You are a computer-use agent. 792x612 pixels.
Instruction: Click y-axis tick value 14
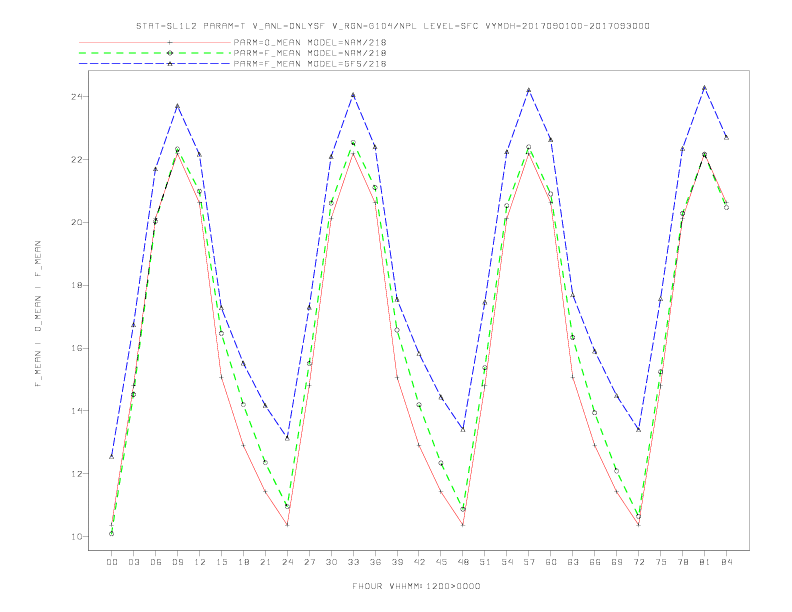76,411
